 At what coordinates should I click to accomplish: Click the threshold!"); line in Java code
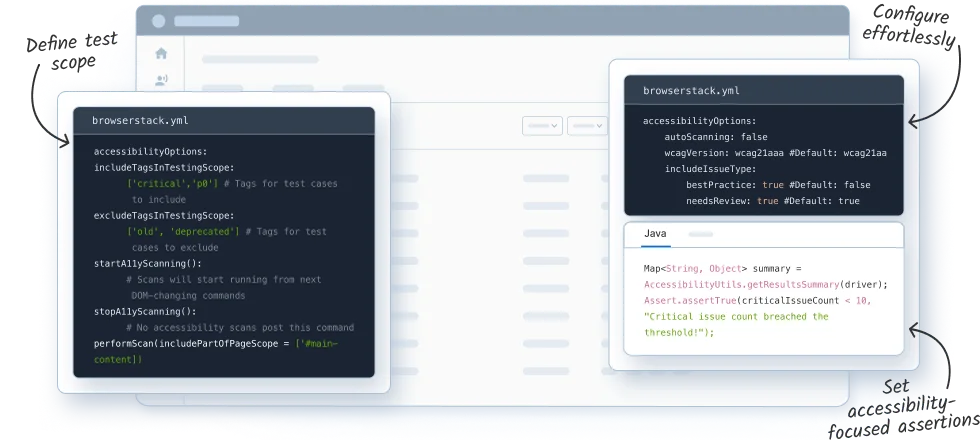coord(679,333)
